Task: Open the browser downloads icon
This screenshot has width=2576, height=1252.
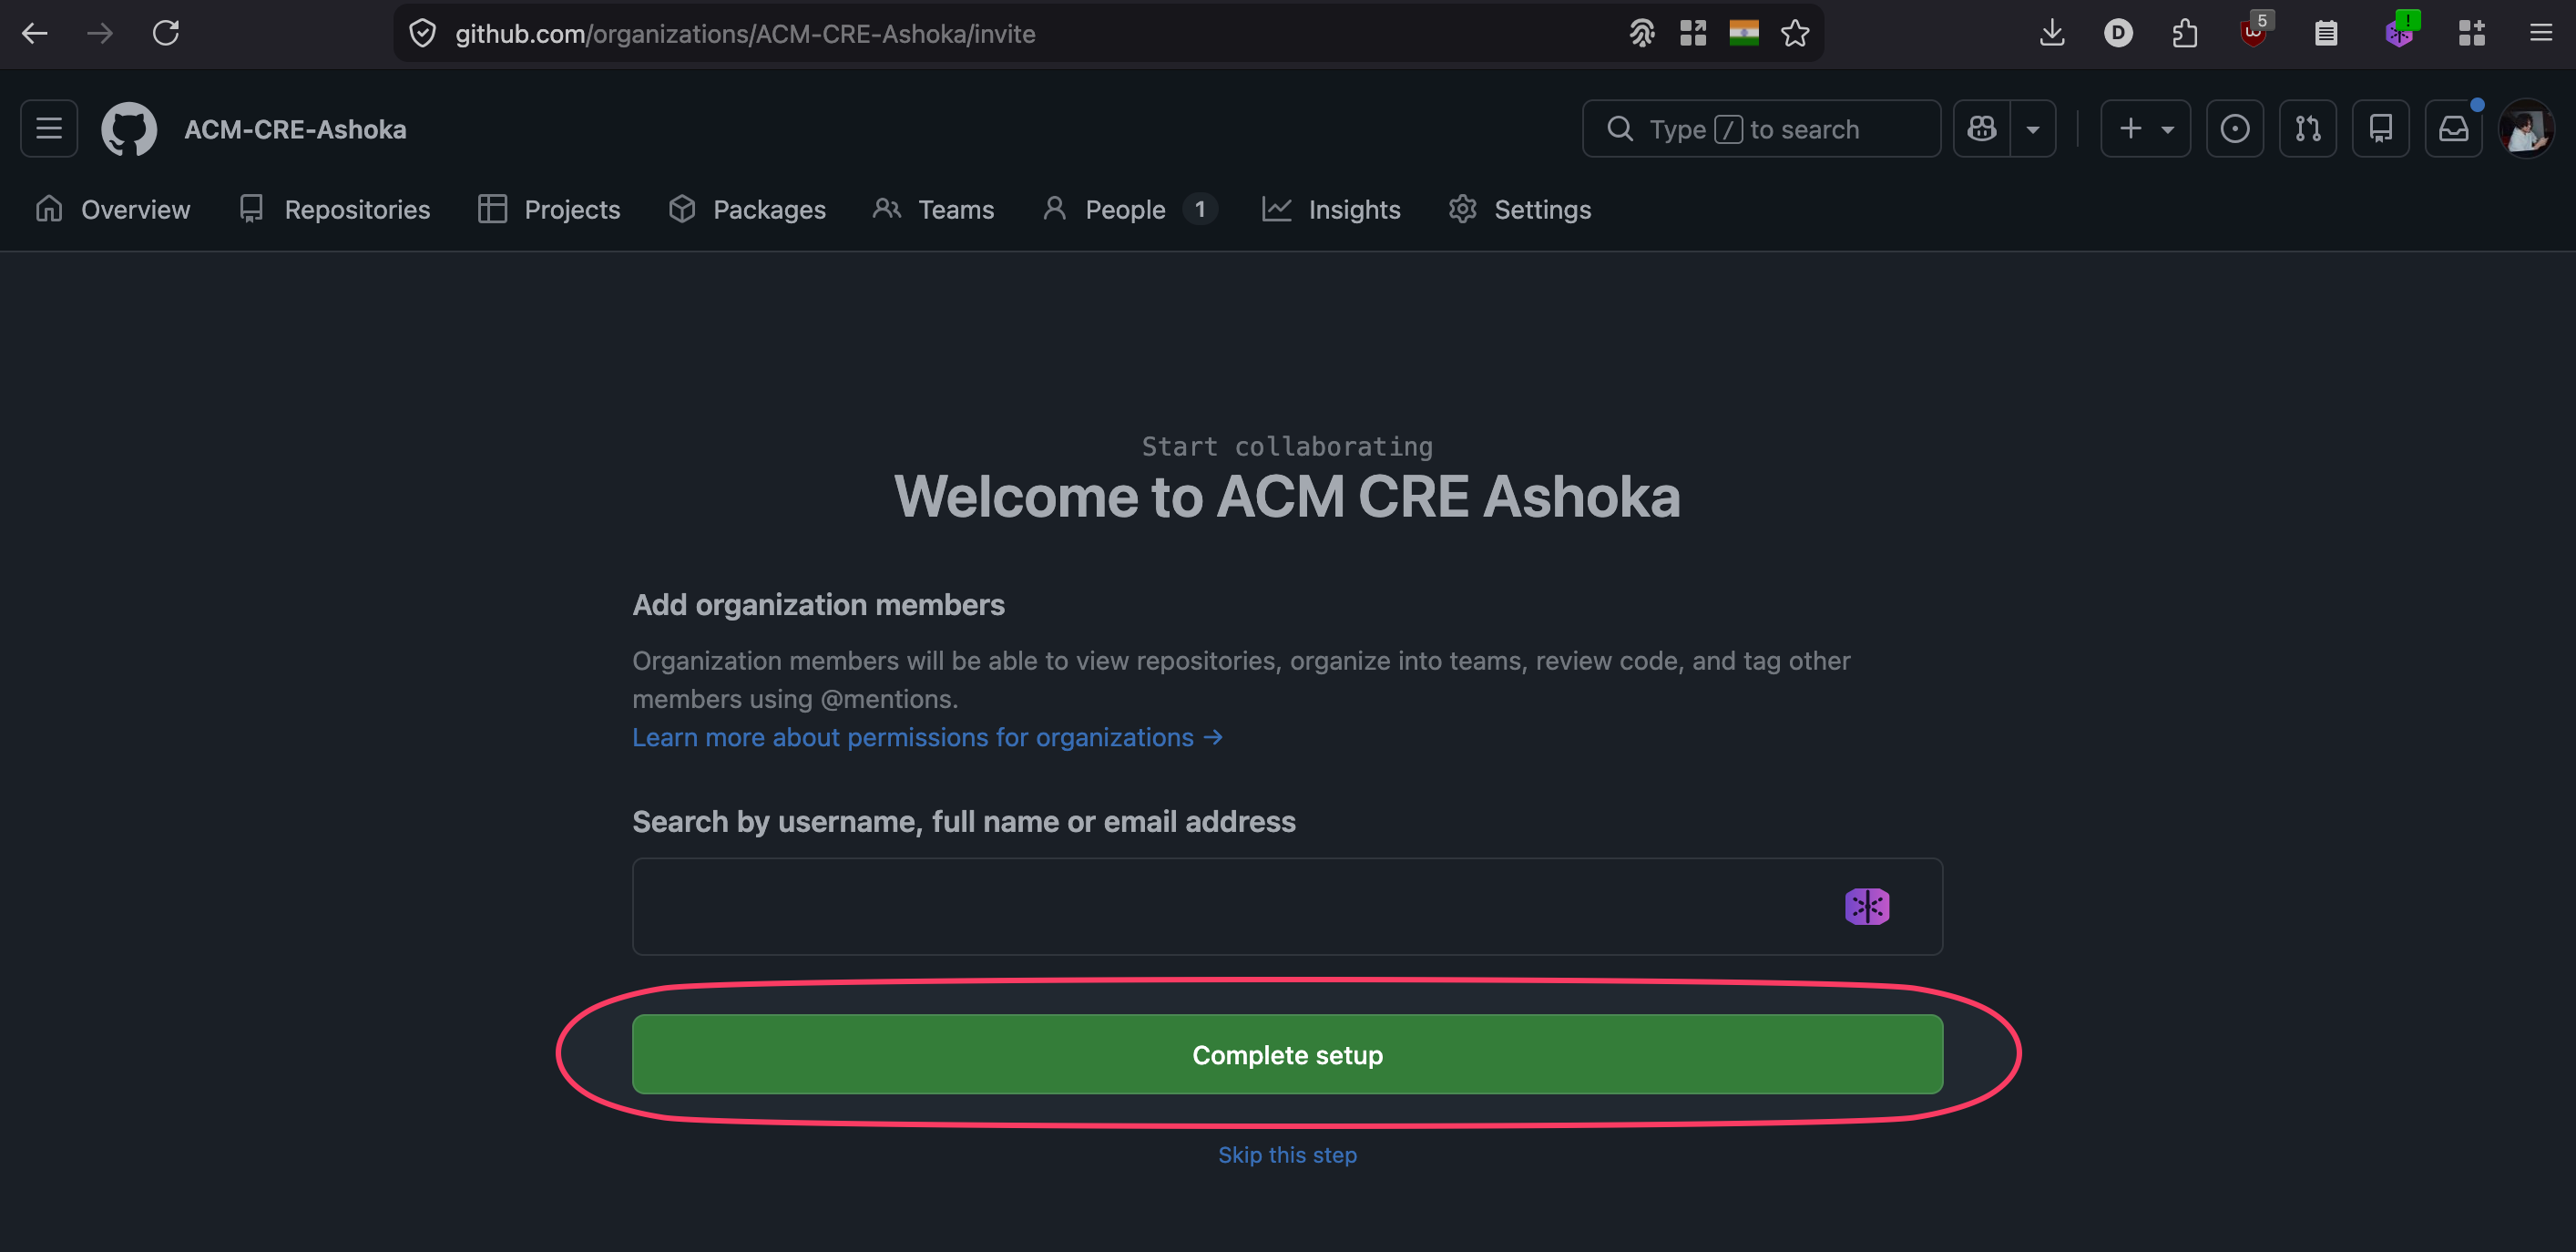Action: pos(2051,33)
